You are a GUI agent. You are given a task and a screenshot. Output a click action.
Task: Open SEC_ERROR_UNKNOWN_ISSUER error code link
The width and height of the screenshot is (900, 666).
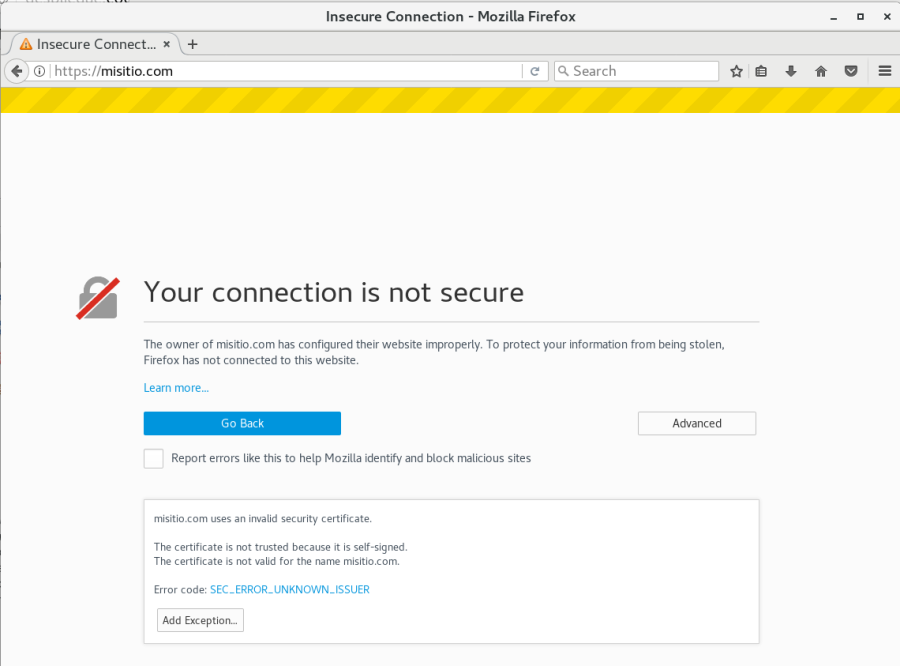[290, 590]
